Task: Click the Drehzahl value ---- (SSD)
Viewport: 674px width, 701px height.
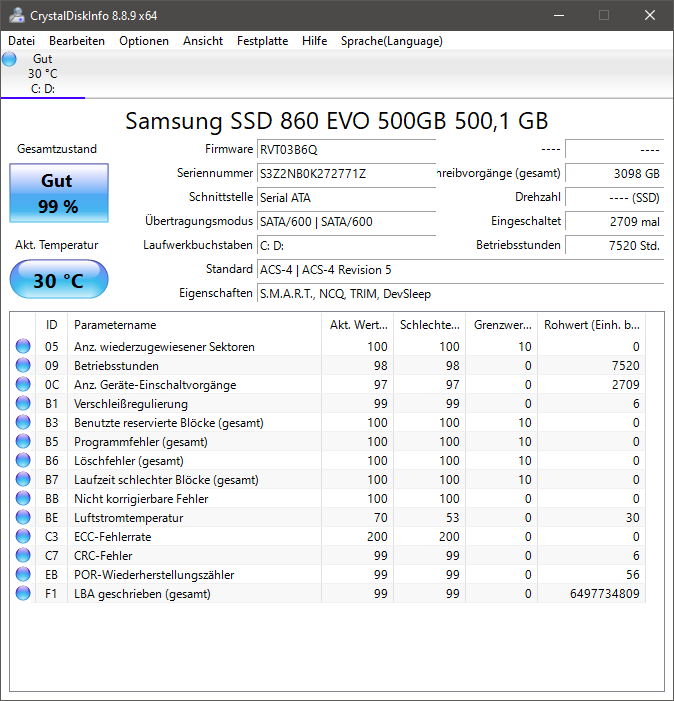Action: 615,198
